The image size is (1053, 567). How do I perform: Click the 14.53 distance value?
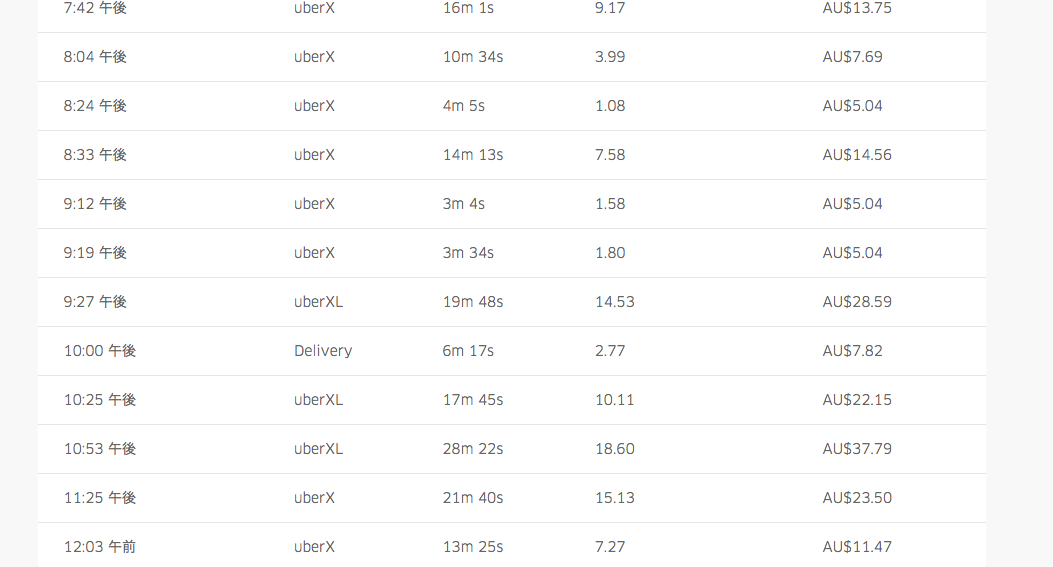pos(614,302)
